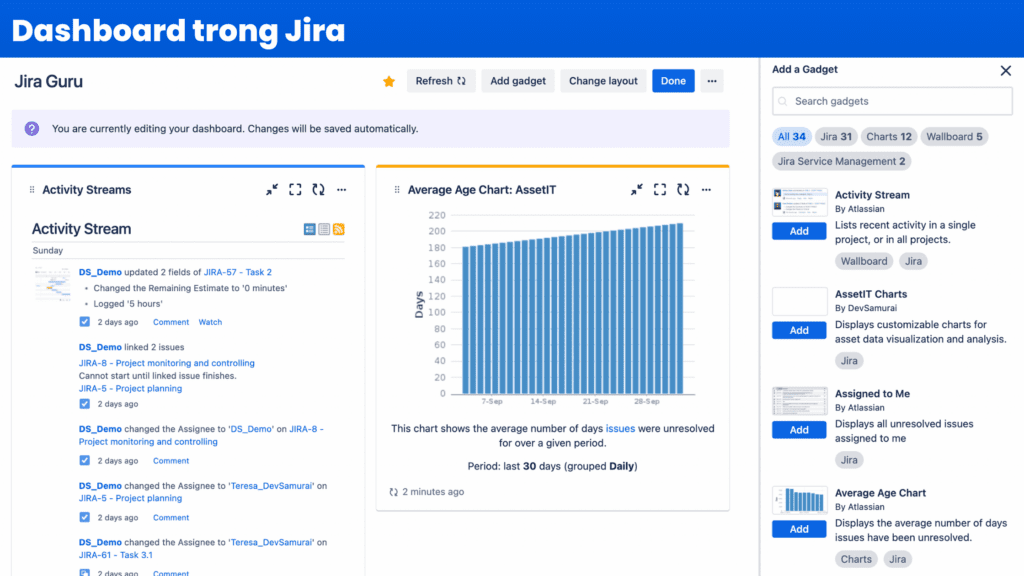Add the Average Age Chart gadget

(x=799, y=529)
